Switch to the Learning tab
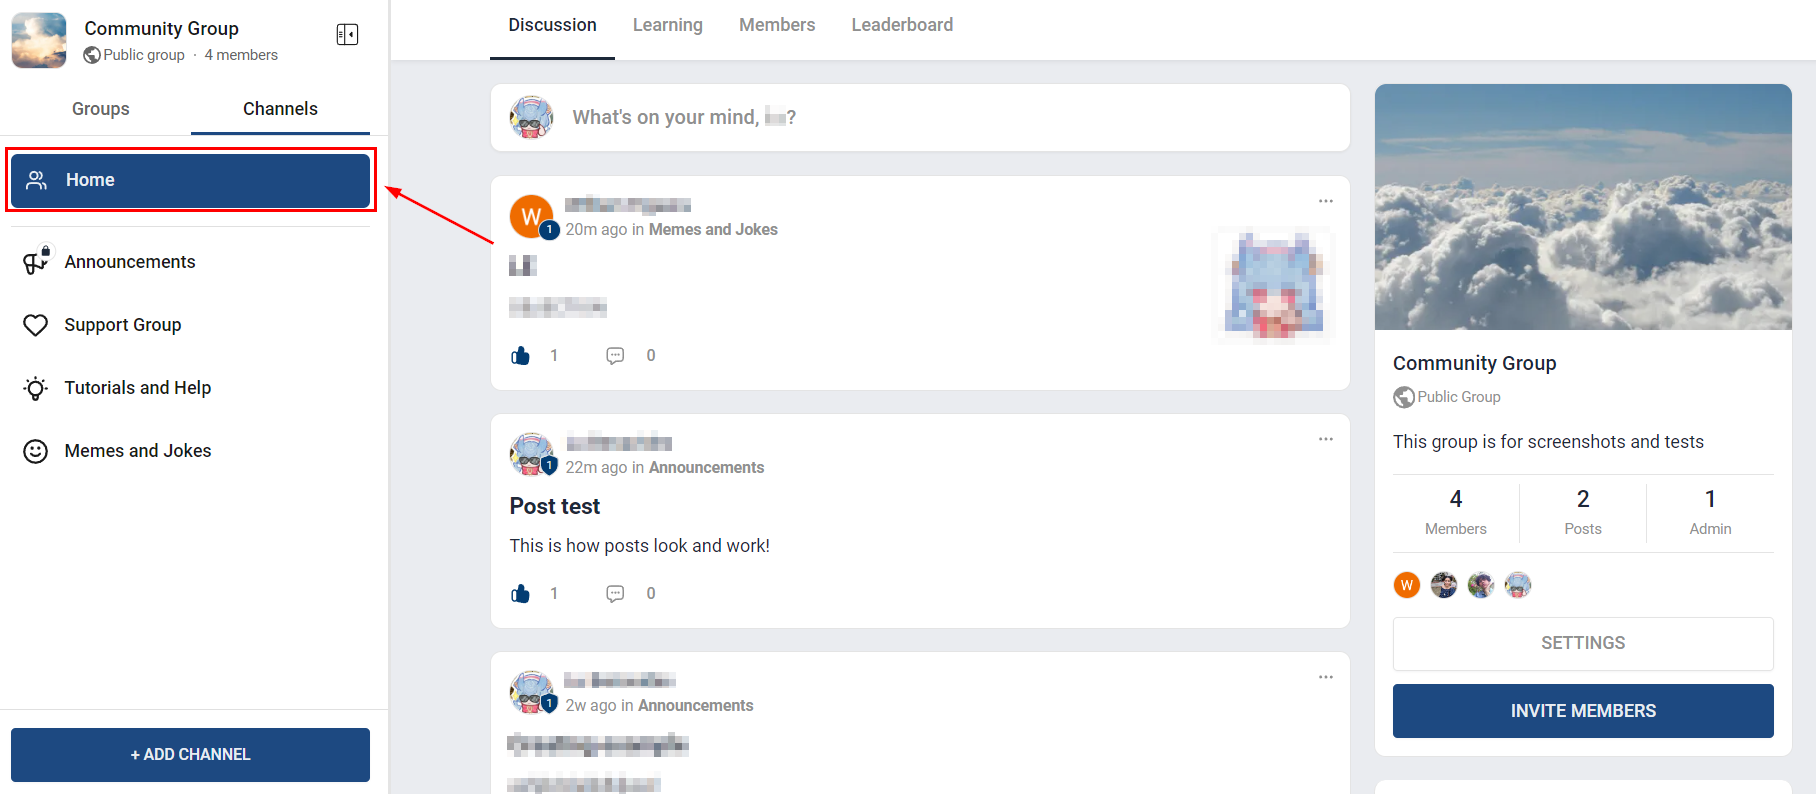 pos(668,25)
